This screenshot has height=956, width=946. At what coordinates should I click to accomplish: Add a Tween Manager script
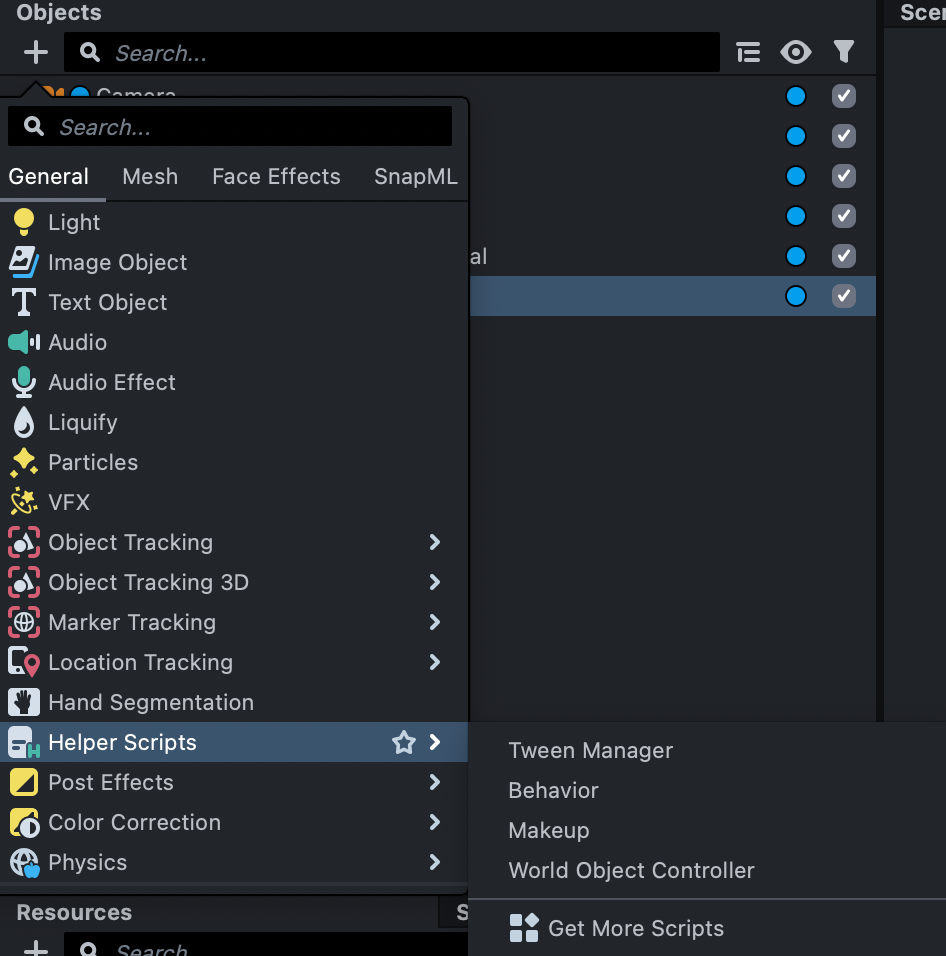(x=590, y=750)
